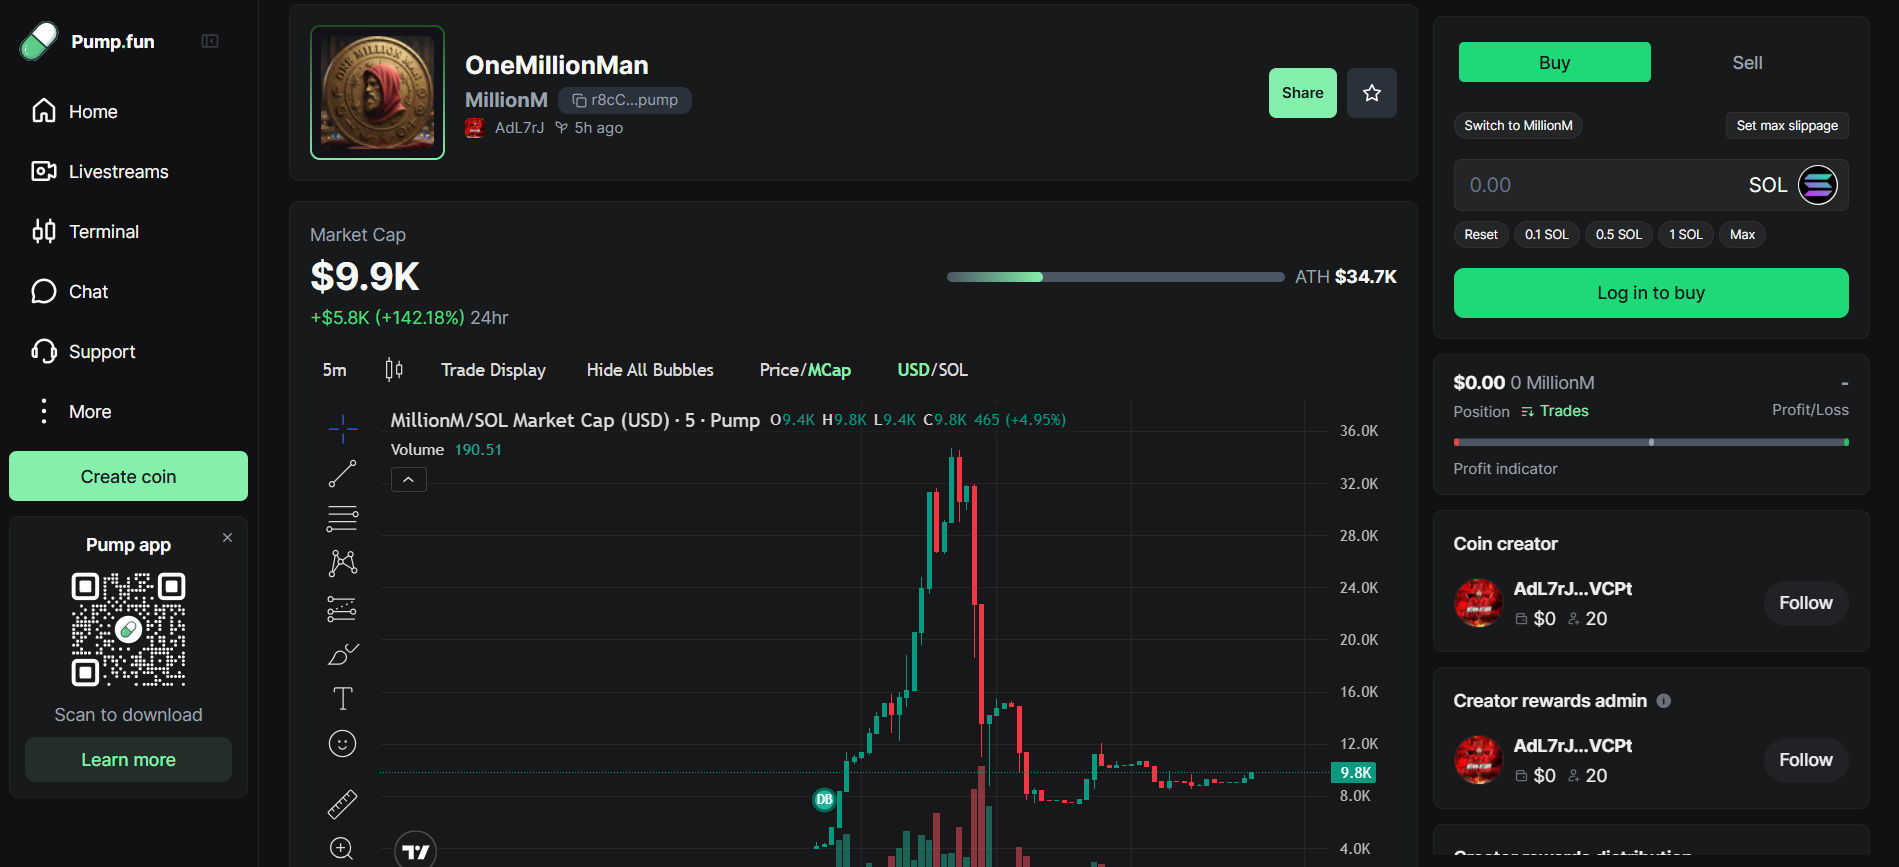This screenshot has width=1899, height=867.
Task: Expand the More menu
Action: coord(71,411)
